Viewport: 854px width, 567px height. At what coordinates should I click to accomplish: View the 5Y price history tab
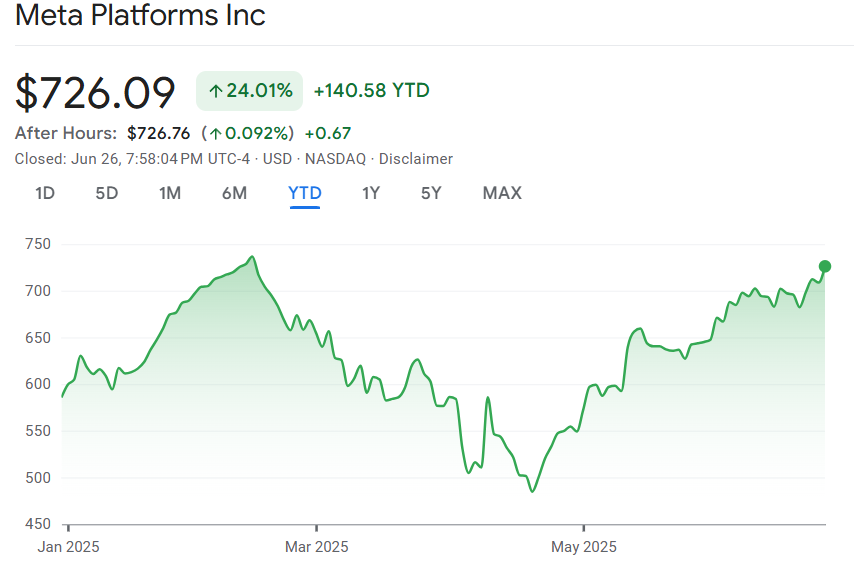431,193
